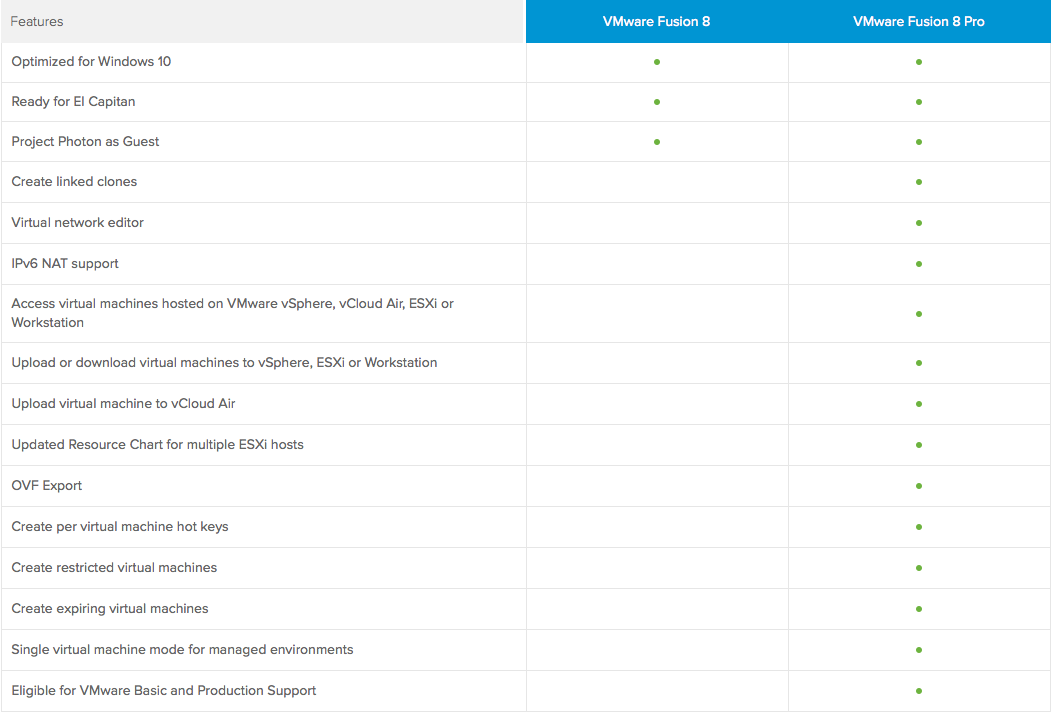Click the Pro dot for per-VM hot keys
Viewport: 1051px width, 712px height.
point(919,527)
